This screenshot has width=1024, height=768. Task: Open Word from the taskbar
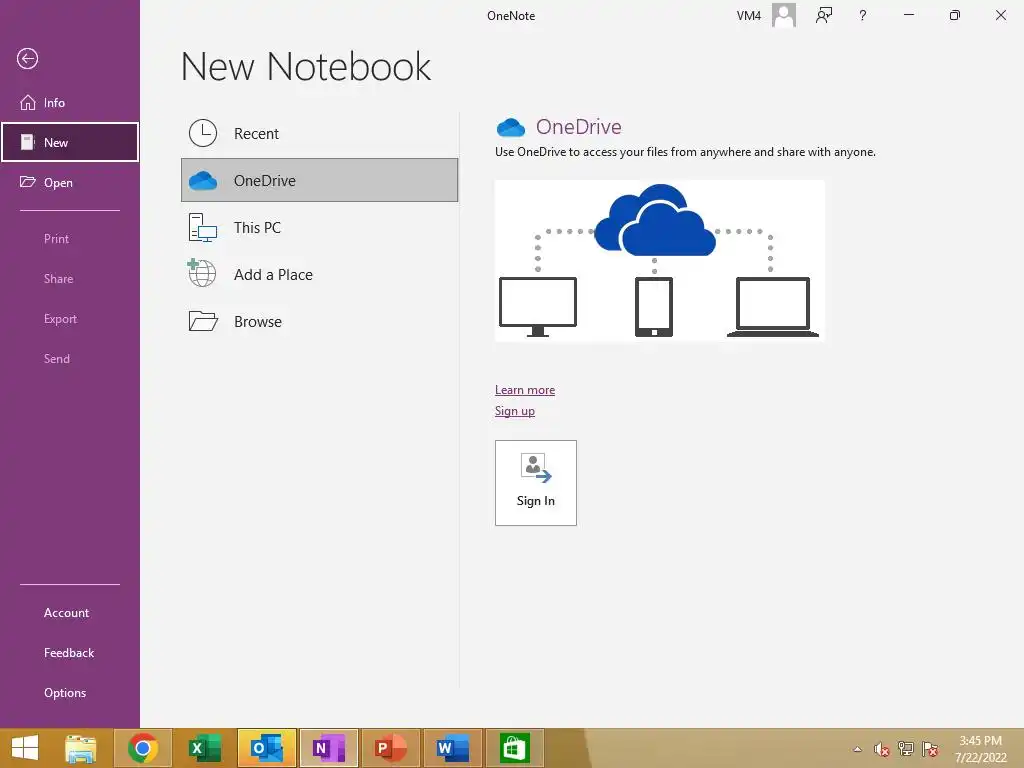tap(453, 748)
